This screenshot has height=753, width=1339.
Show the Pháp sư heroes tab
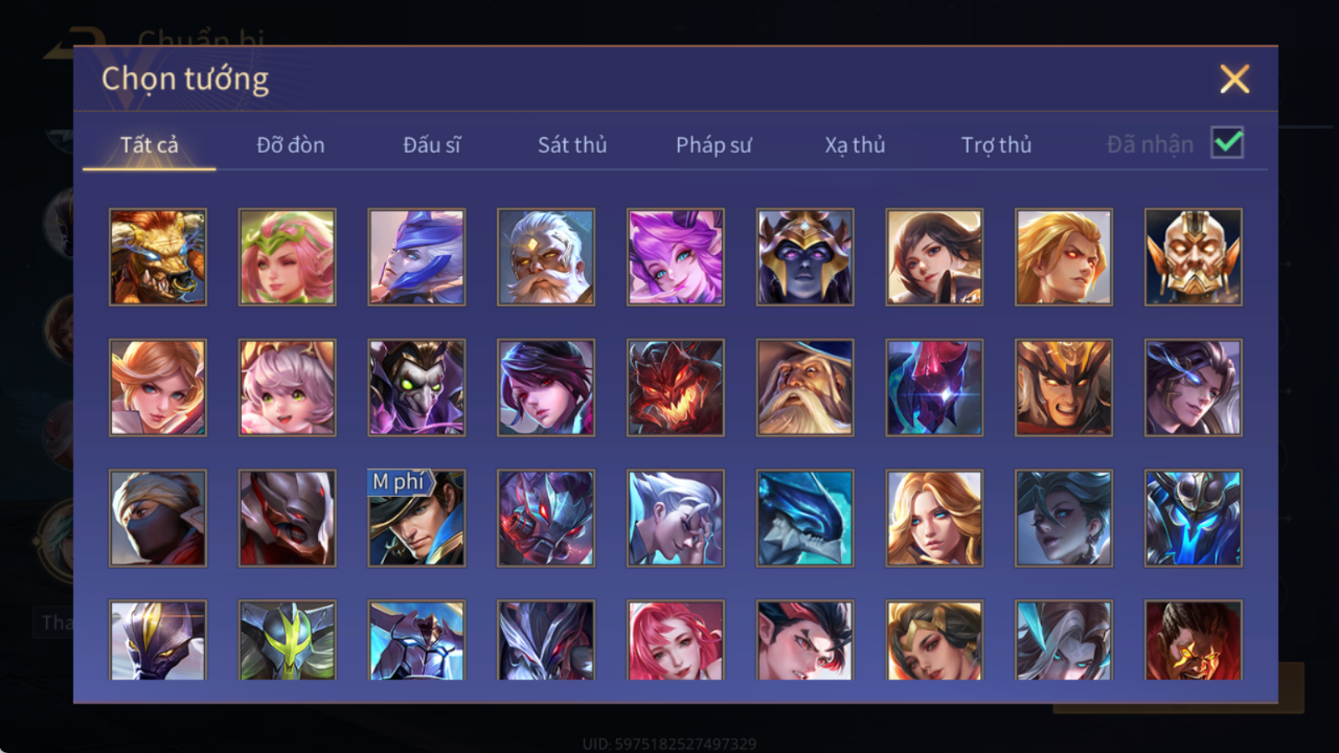713,145
